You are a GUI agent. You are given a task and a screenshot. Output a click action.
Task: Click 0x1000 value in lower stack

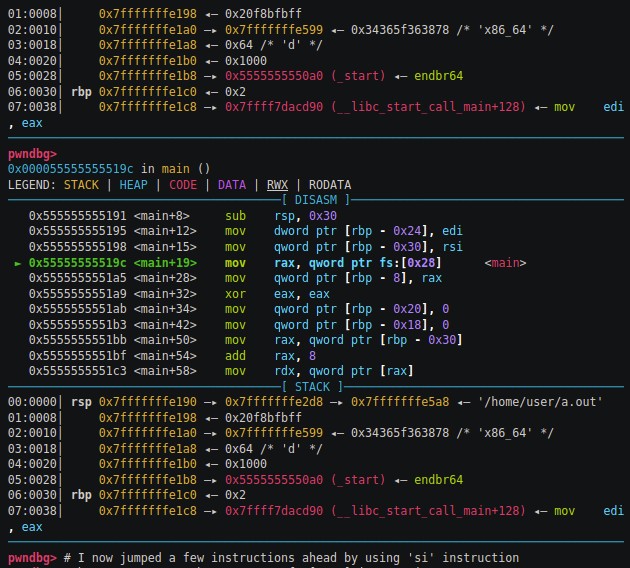coord(246,464)
